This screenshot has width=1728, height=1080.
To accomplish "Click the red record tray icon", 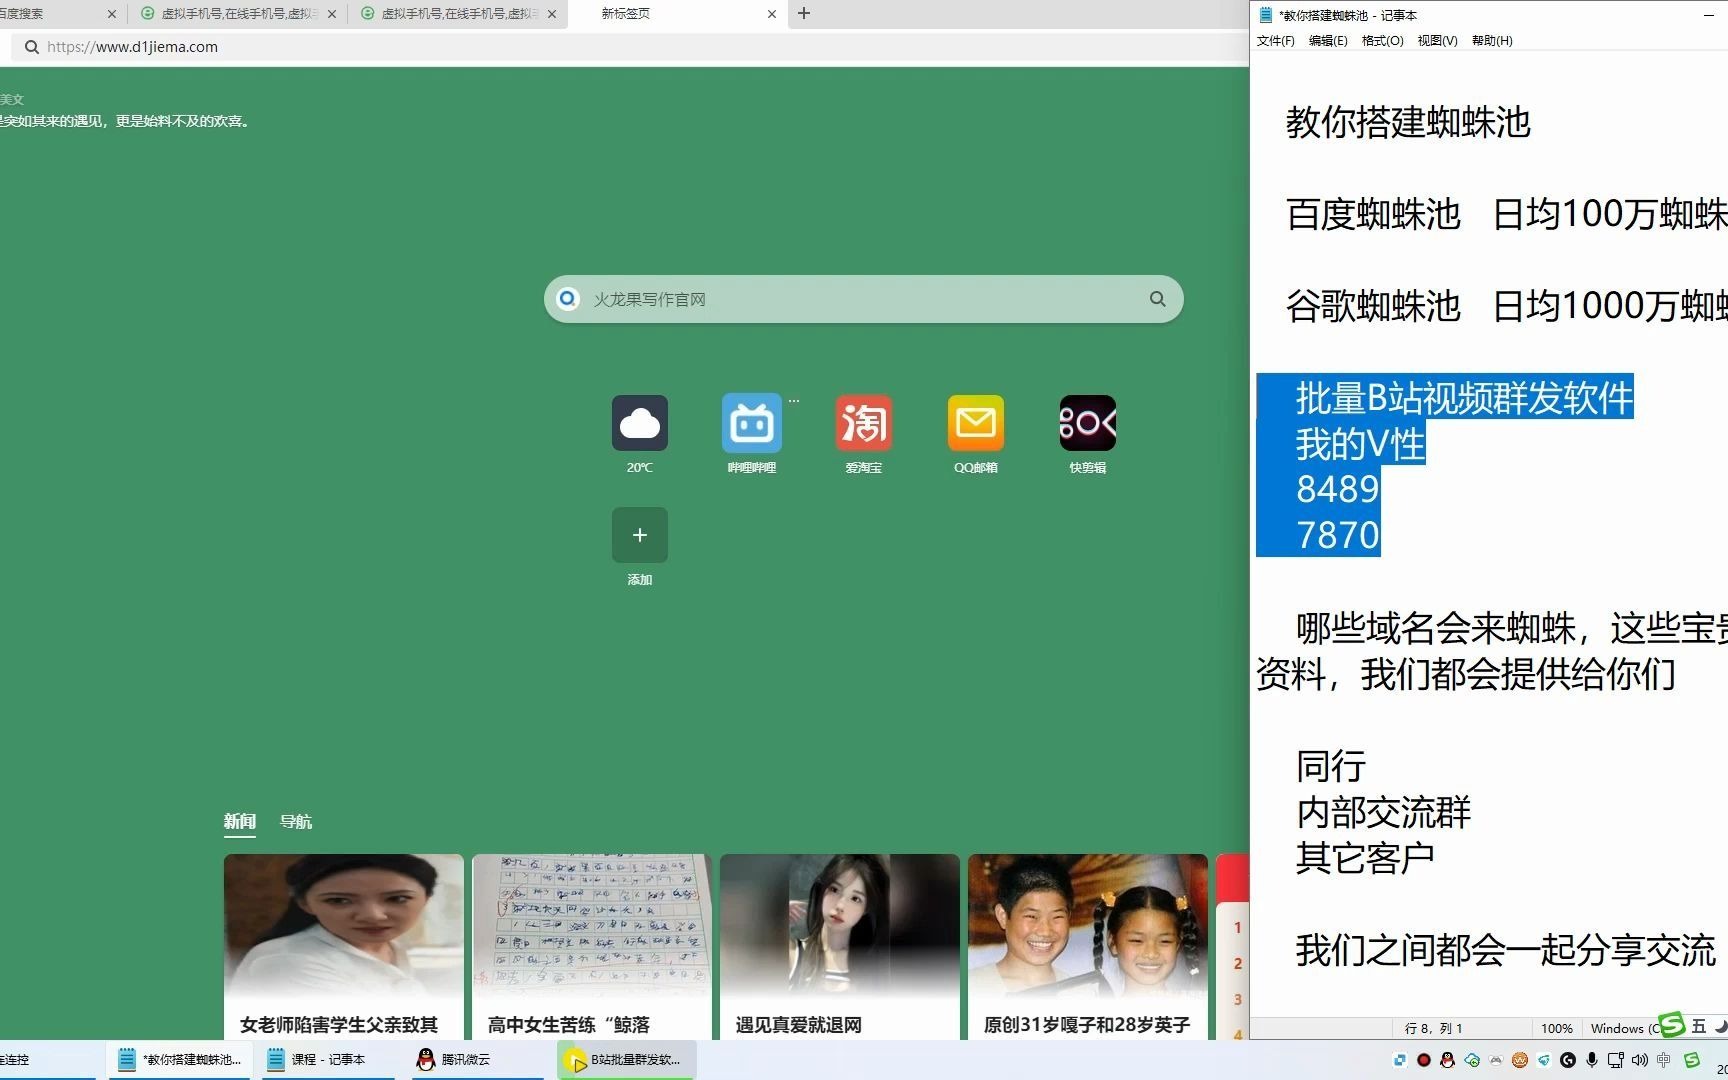I will pos(1423,1060).
